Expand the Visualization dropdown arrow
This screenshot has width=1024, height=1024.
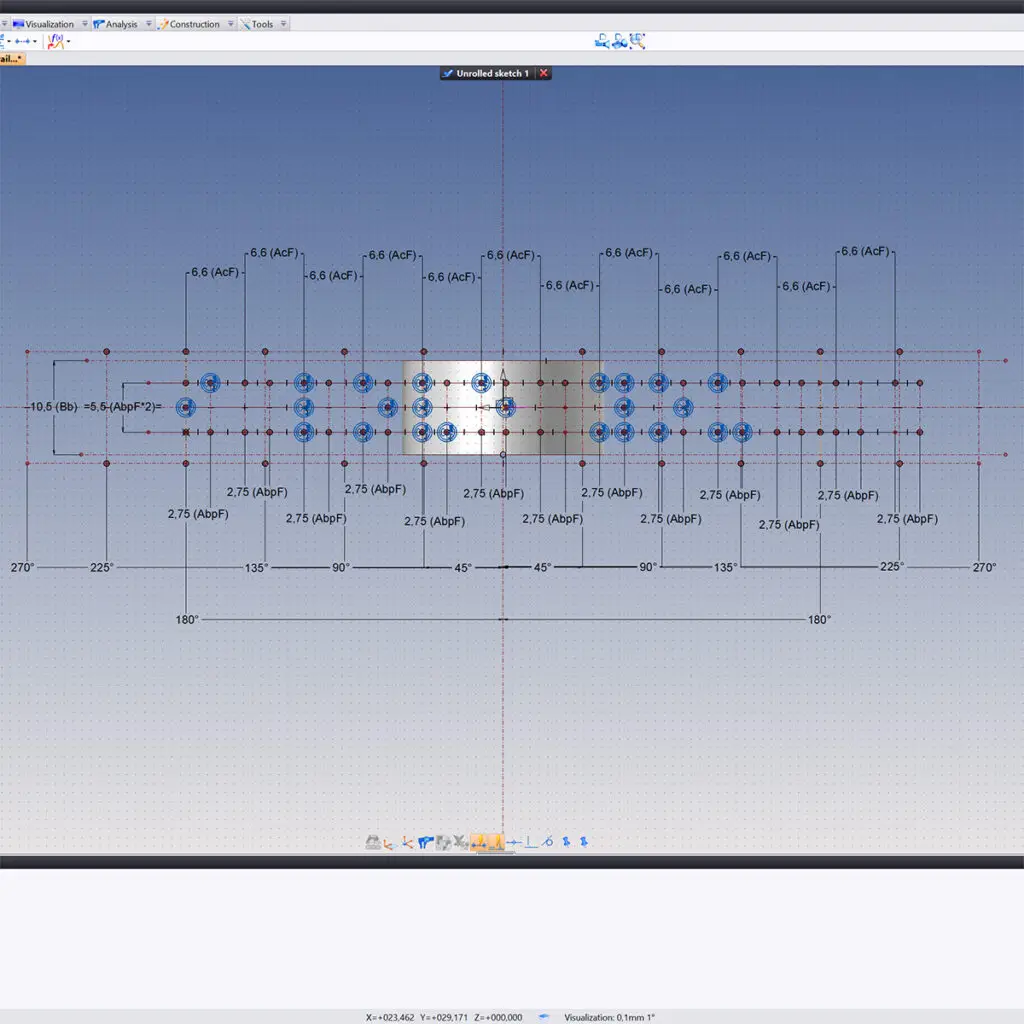coord(84,24)
